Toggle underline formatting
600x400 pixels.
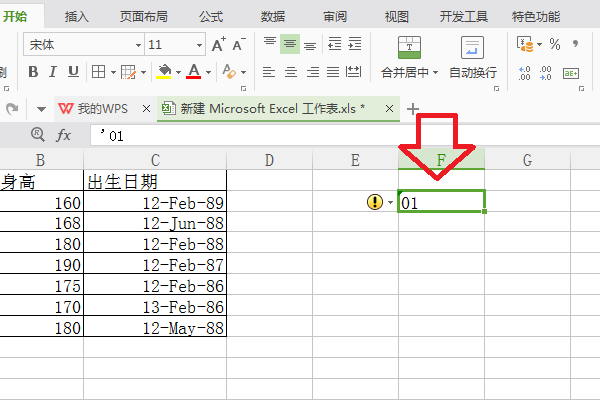[73, 72]
